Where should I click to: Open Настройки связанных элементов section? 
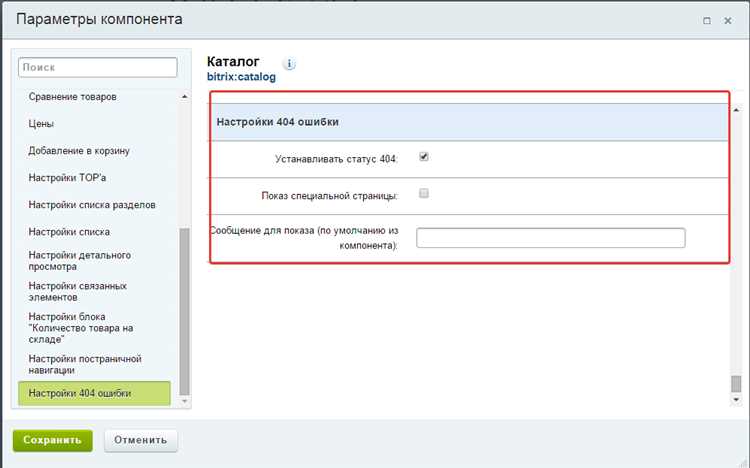click(x=77, y=291)
